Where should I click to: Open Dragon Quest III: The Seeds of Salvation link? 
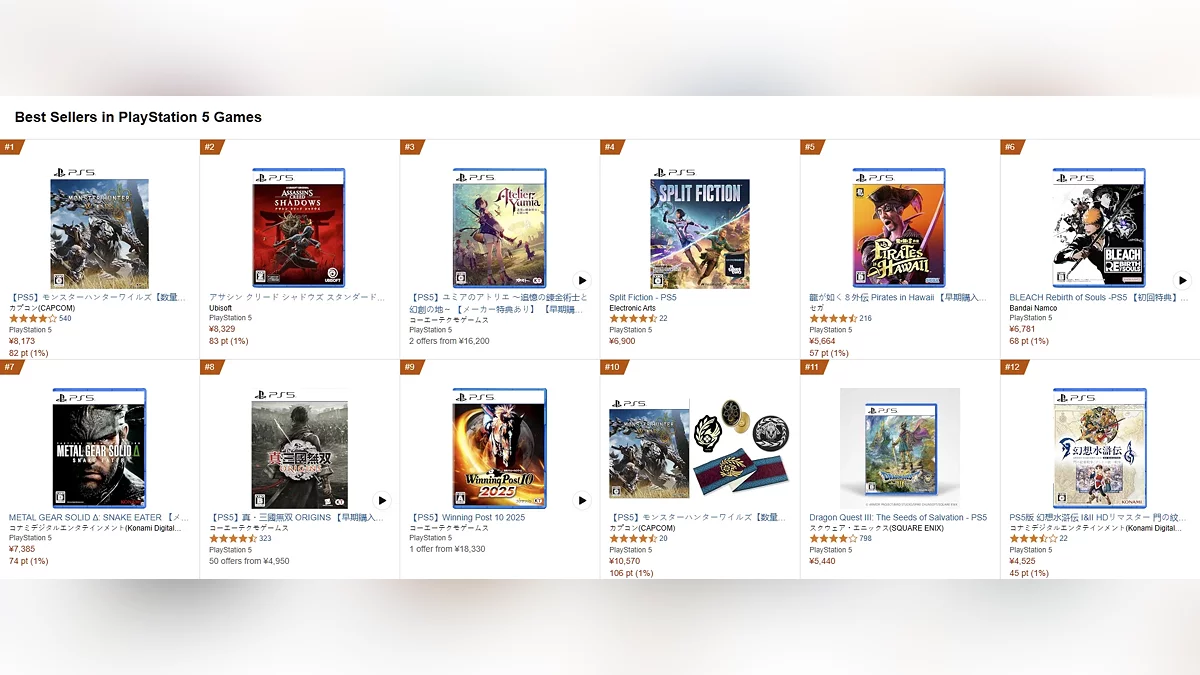coord(898,517)
